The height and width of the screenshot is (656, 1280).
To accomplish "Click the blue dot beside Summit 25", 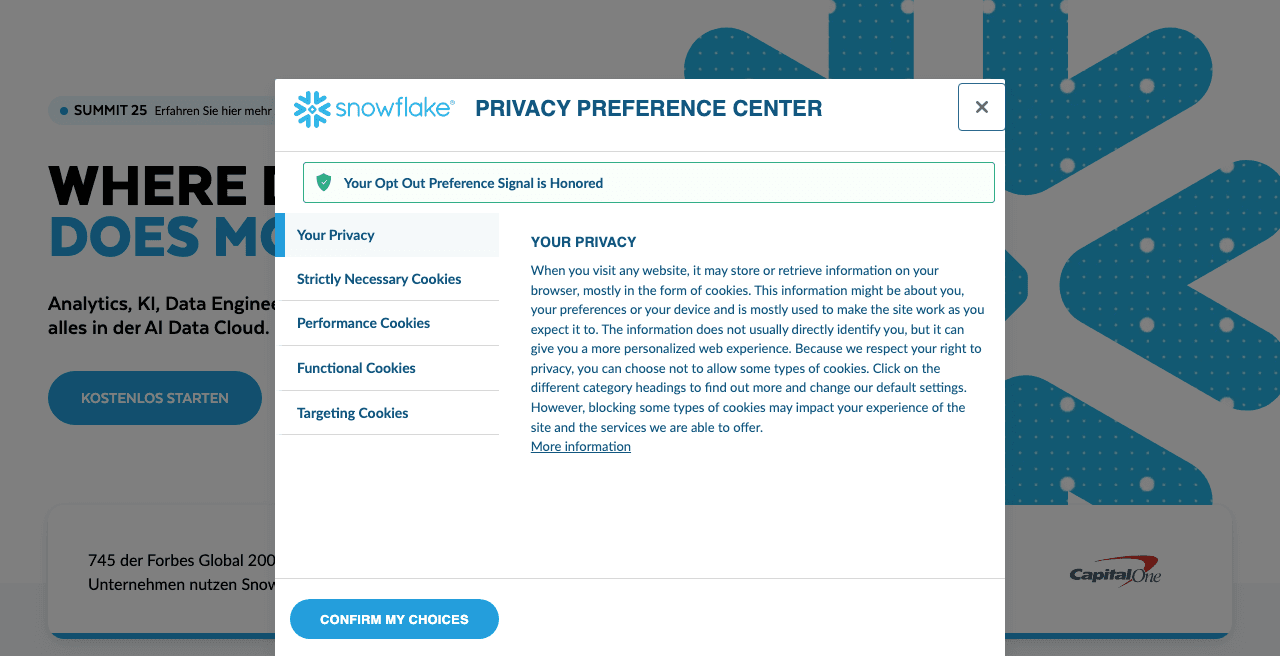I will coord(64,110).
